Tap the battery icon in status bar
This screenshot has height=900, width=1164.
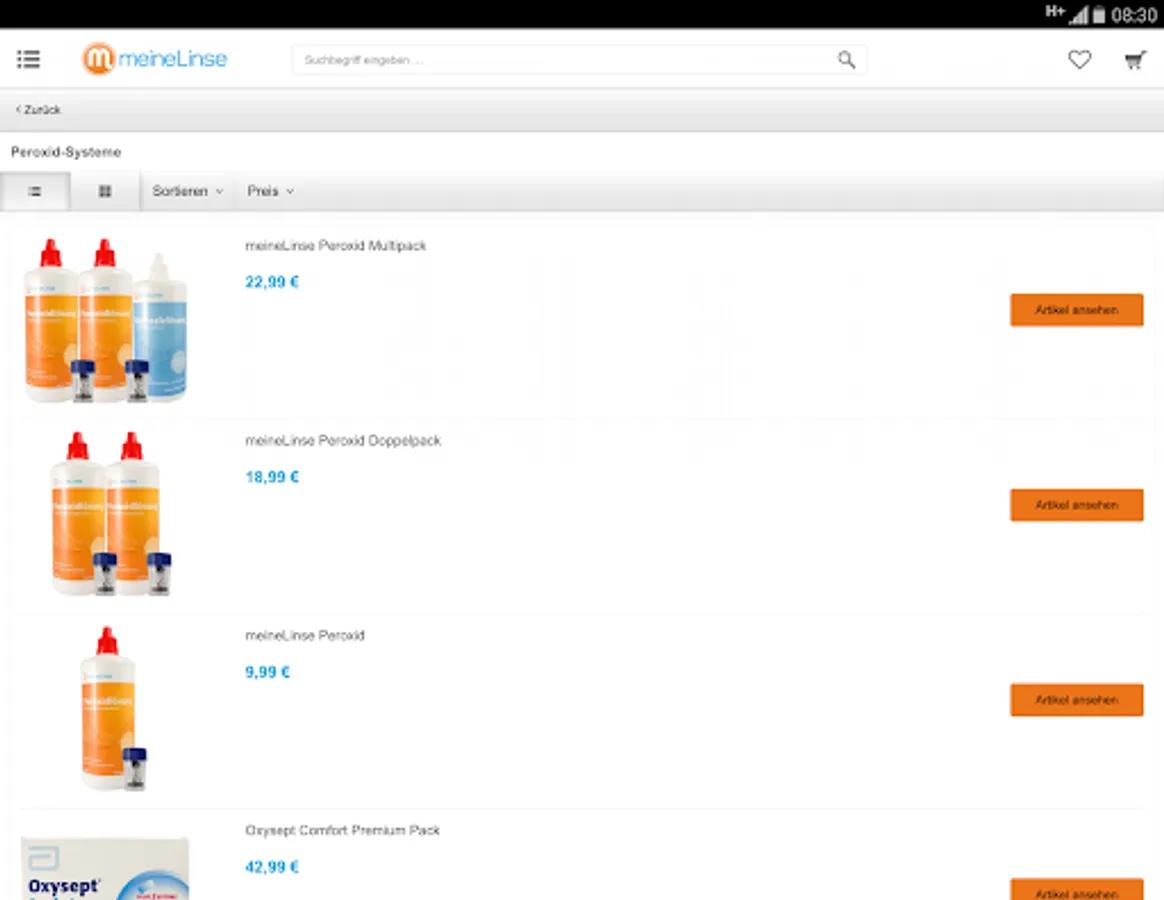[x=1099, y=15]
